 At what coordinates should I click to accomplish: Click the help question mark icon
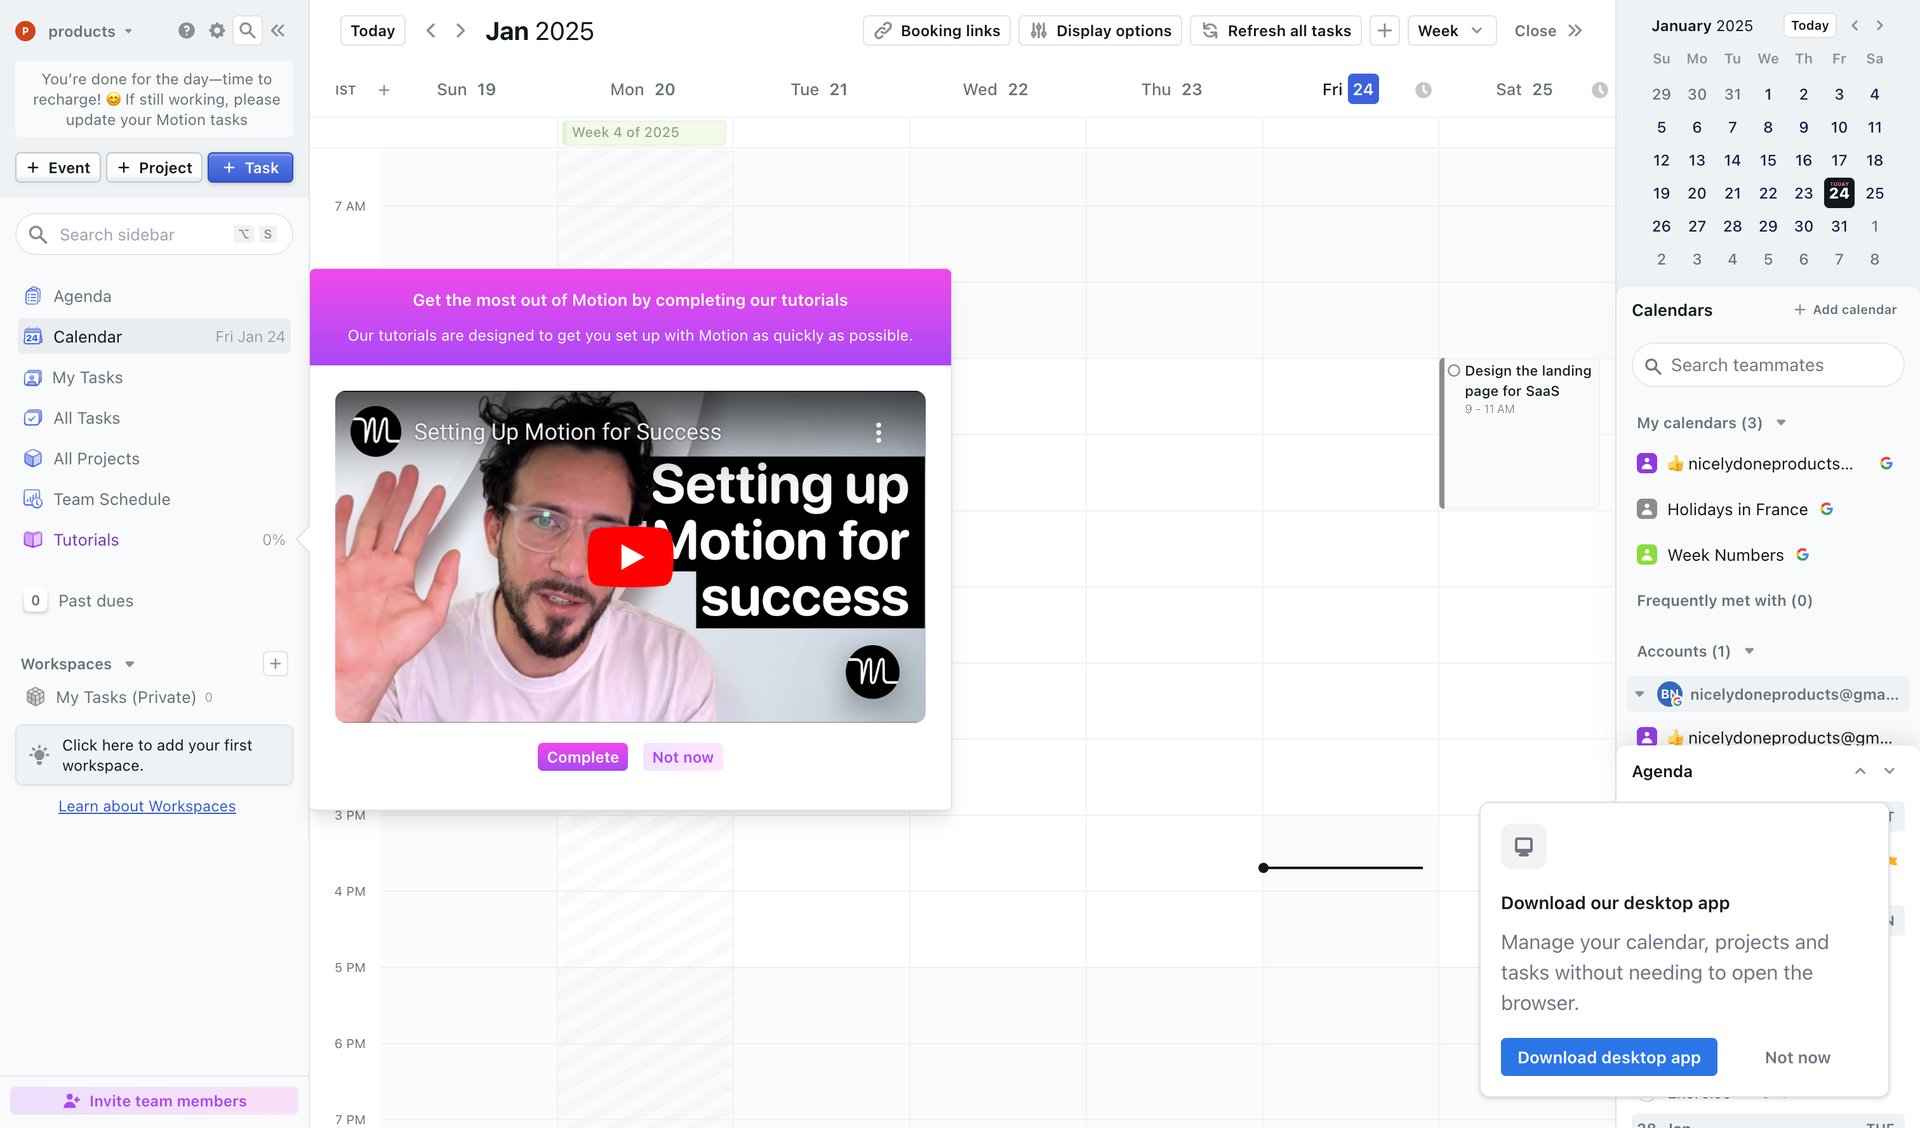point(186,30)
